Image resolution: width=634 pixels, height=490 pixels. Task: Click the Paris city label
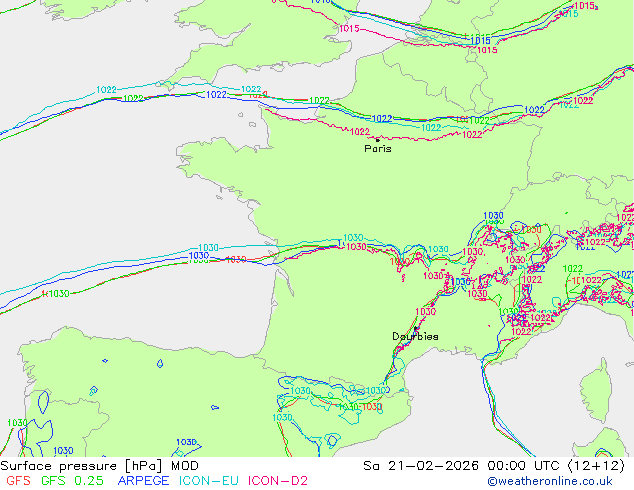coord(378,149)
